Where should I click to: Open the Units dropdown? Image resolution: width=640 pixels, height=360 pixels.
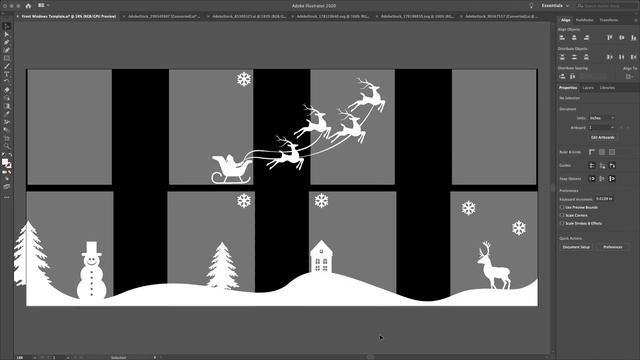tap(602, 118)
